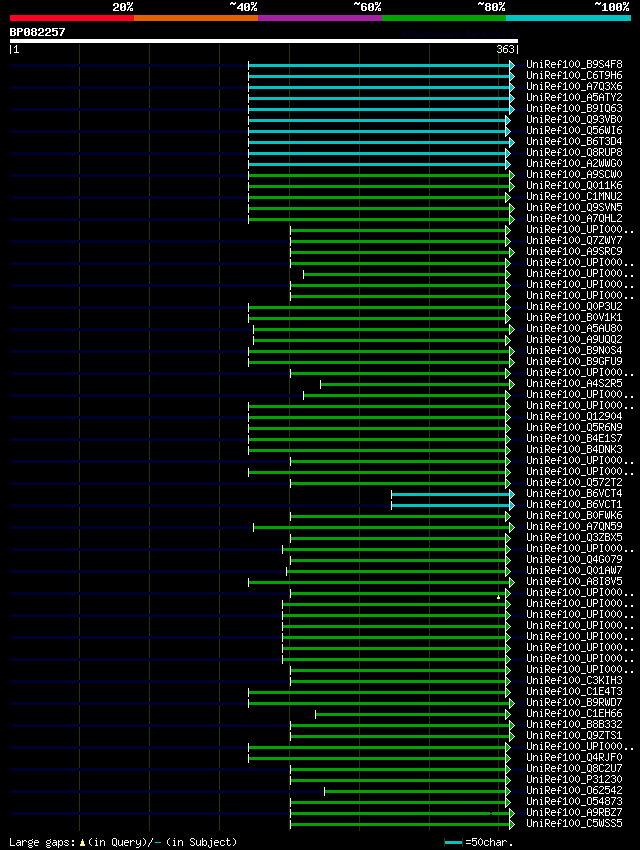Image resolution: width=640 pixels, height=850 pixels.
Task: Click the cyan alignment bar of B6VCT4
Action: (x=451, y=494)
